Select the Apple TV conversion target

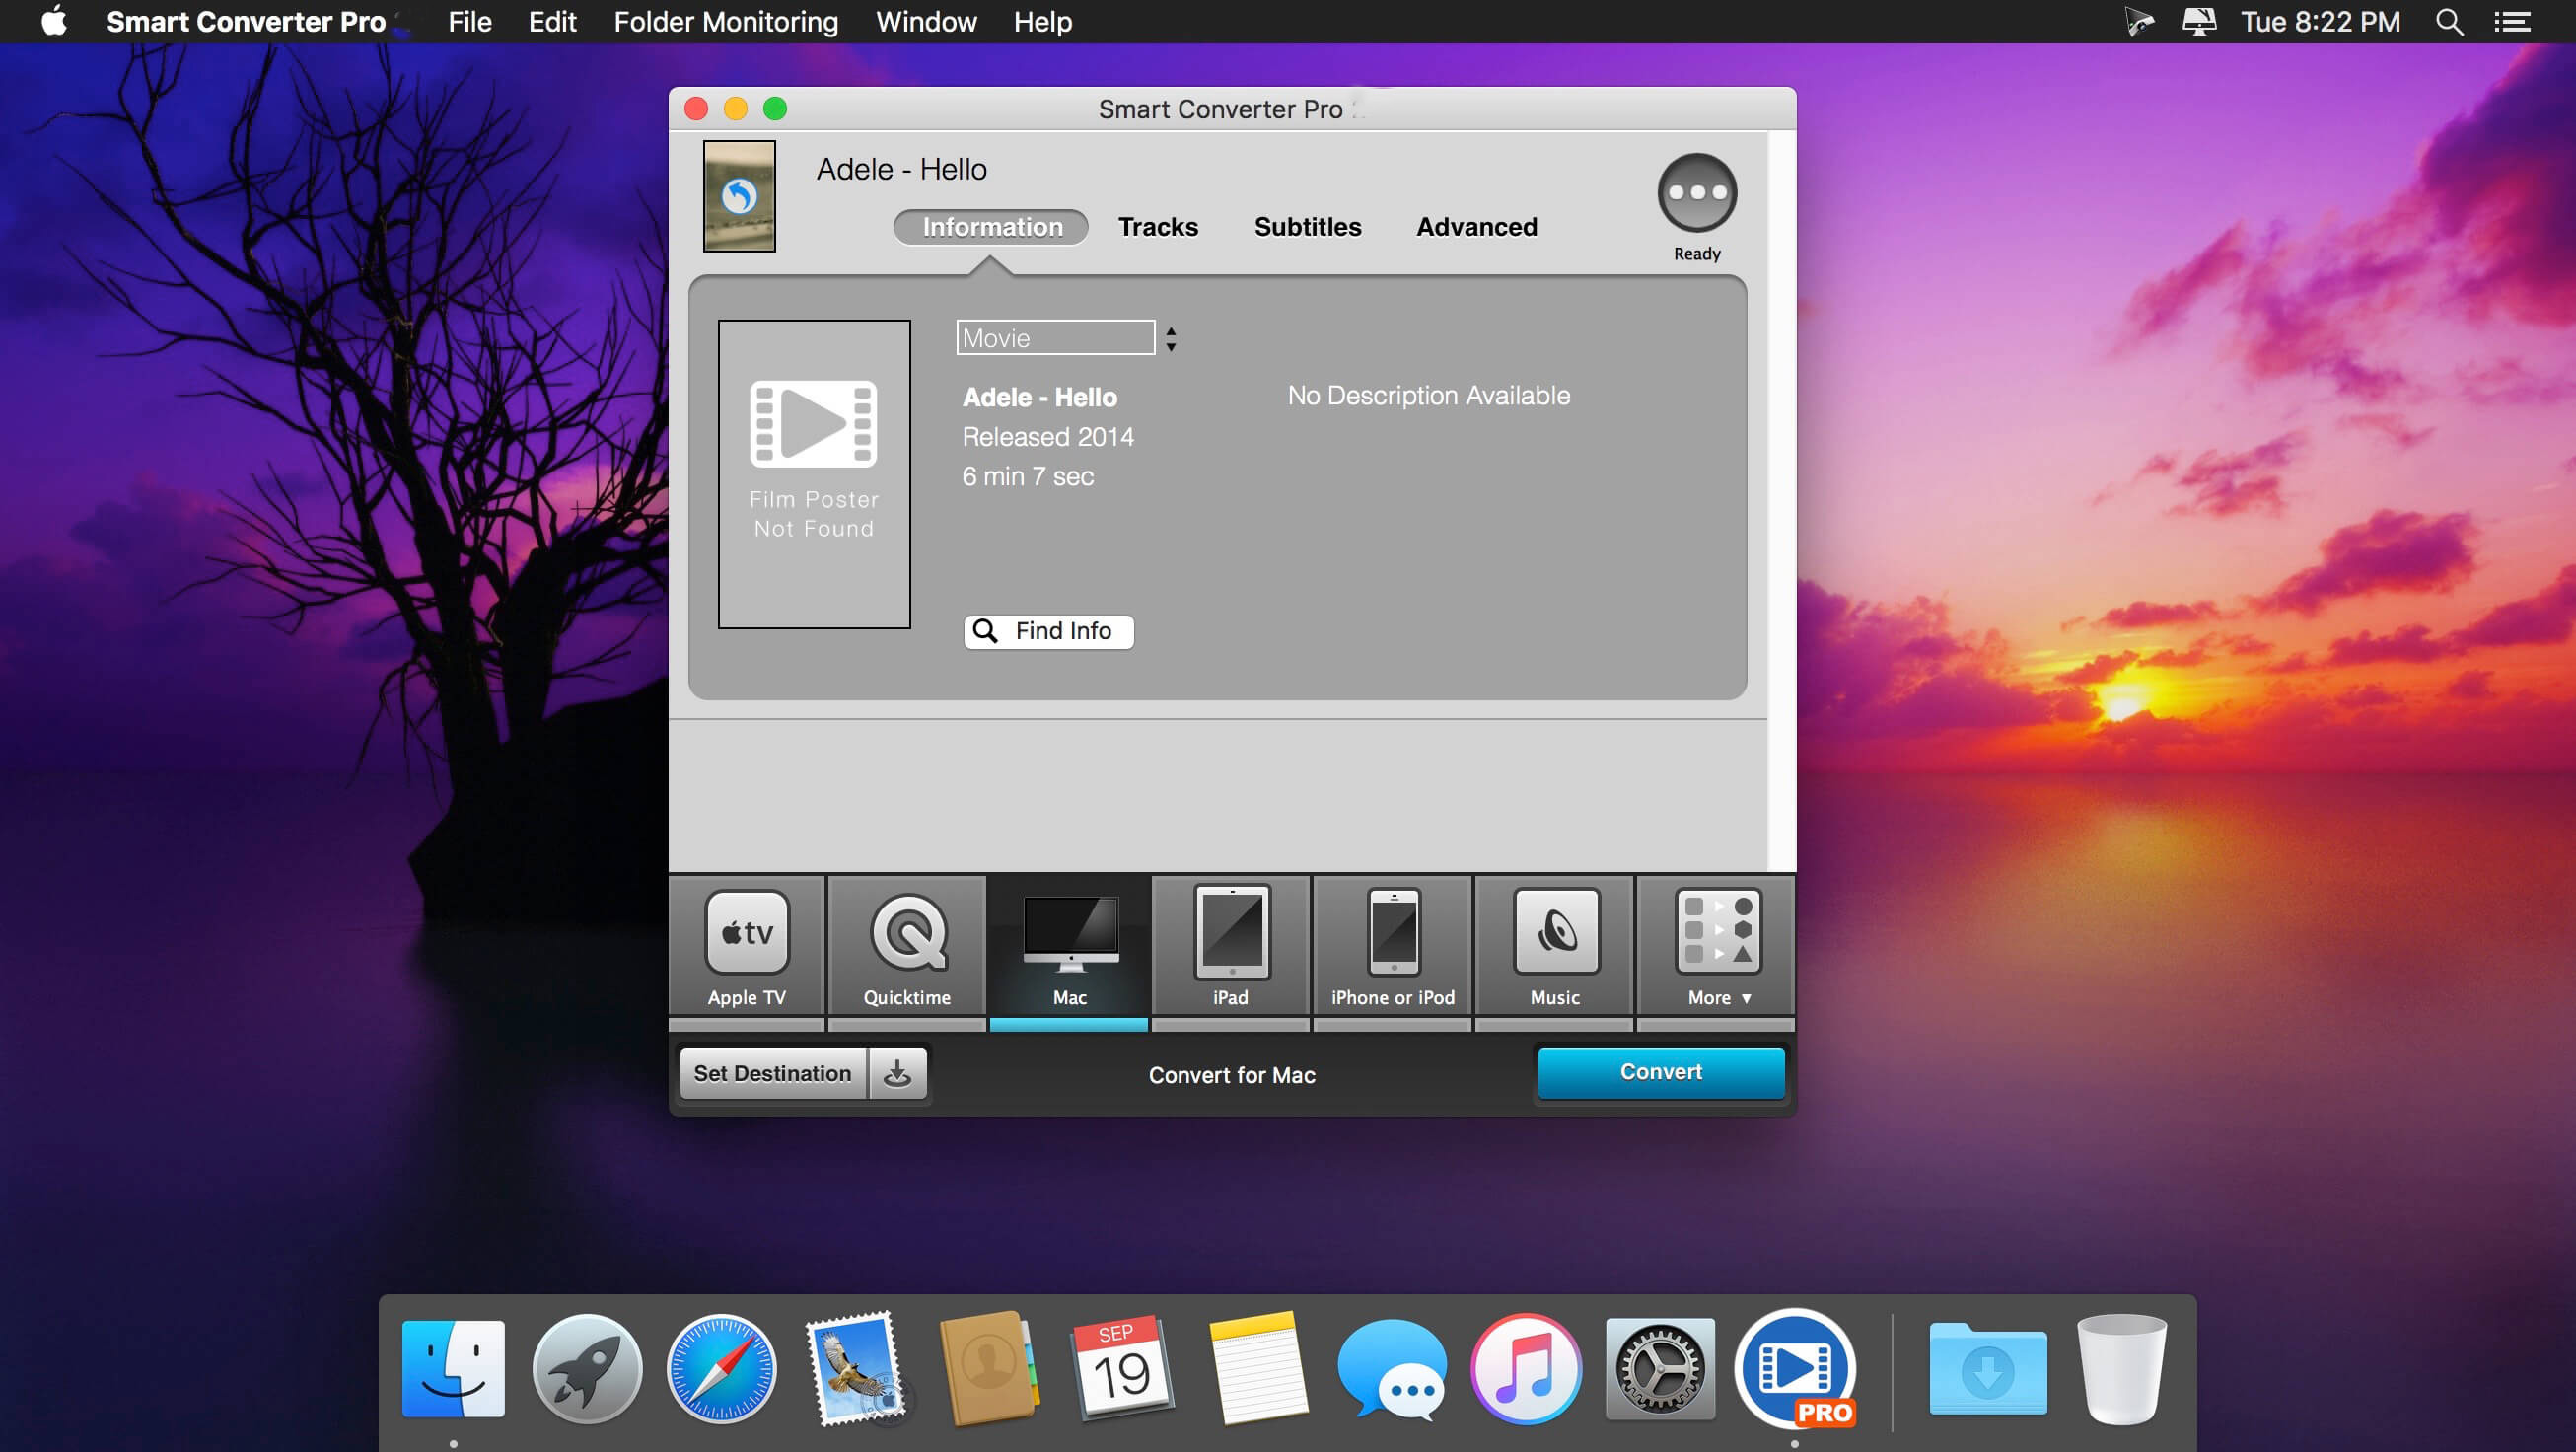[x=749, y=948]
